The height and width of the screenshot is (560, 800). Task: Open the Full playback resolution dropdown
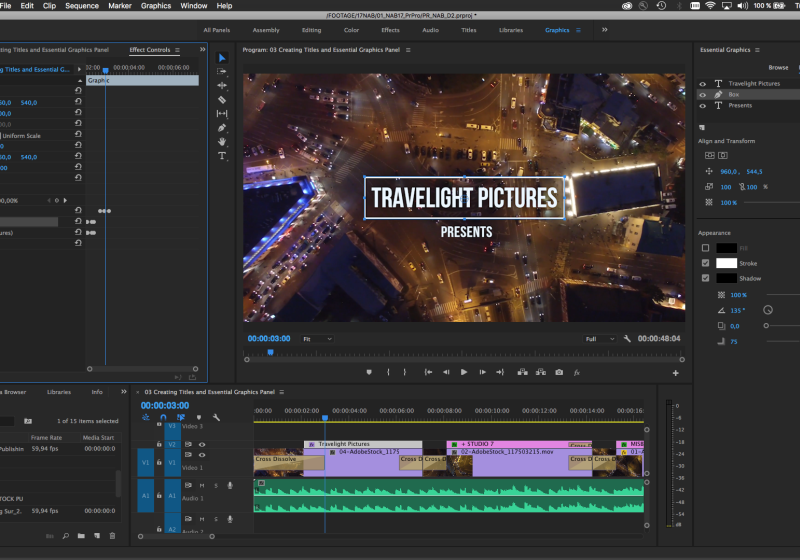click(x=599, y=339)
